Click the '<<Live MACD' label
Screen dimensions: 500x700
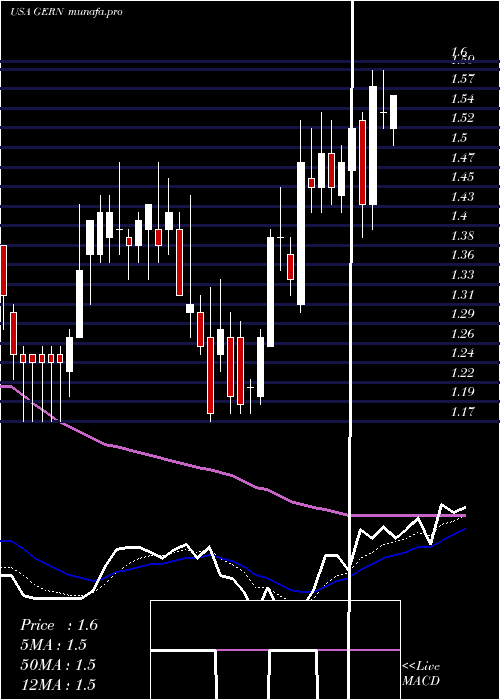[x=421, y=673]
